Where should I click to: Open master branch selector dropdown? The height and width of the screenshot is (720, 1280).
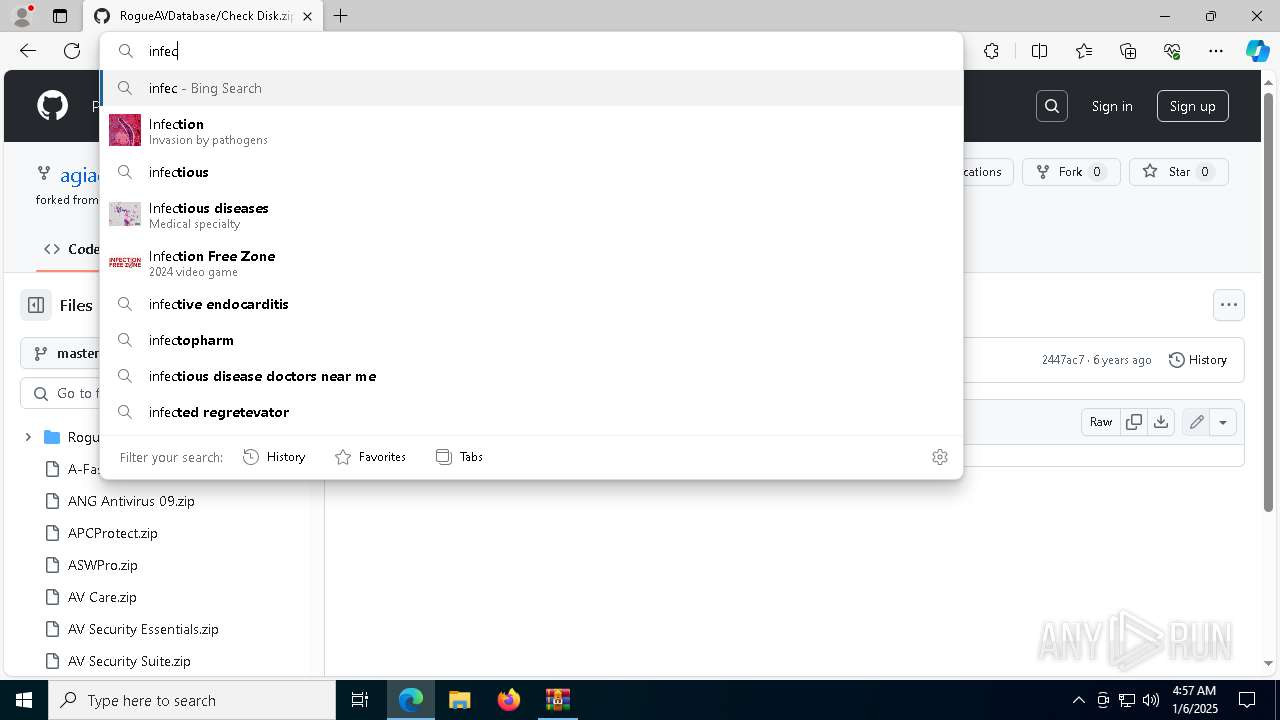click(62, 353)
